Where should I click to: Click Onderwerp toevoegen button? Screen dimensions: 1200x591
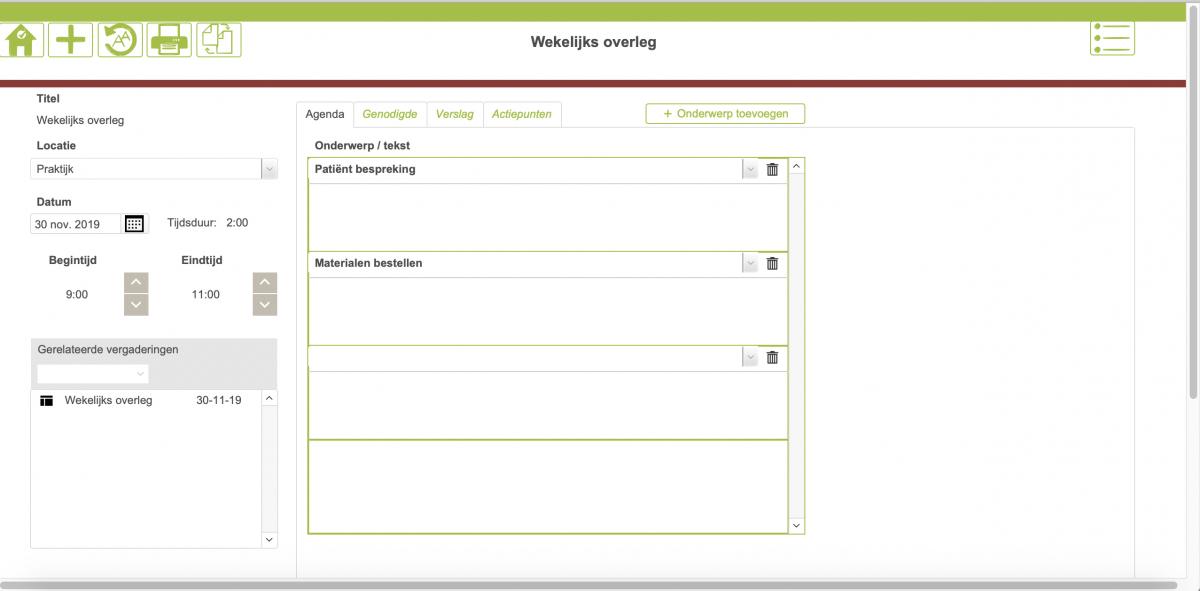[725, 114]
